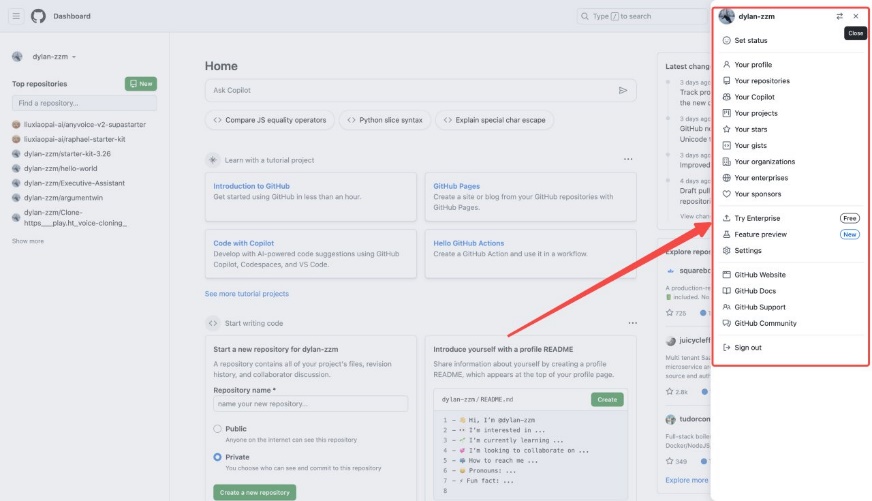Click the Find a repository search field
The image size is (872, 501).
coord(84,103)
